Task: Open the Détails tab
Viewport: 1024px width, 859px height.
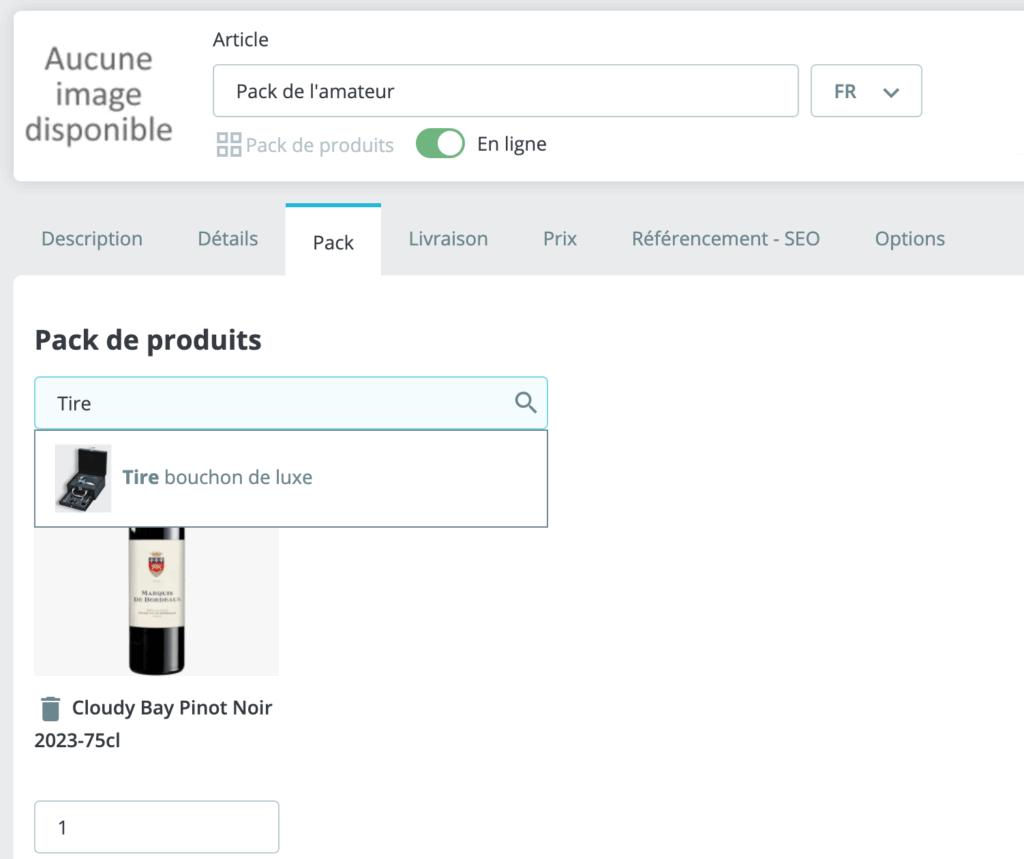Action: (x=228, y=239)
